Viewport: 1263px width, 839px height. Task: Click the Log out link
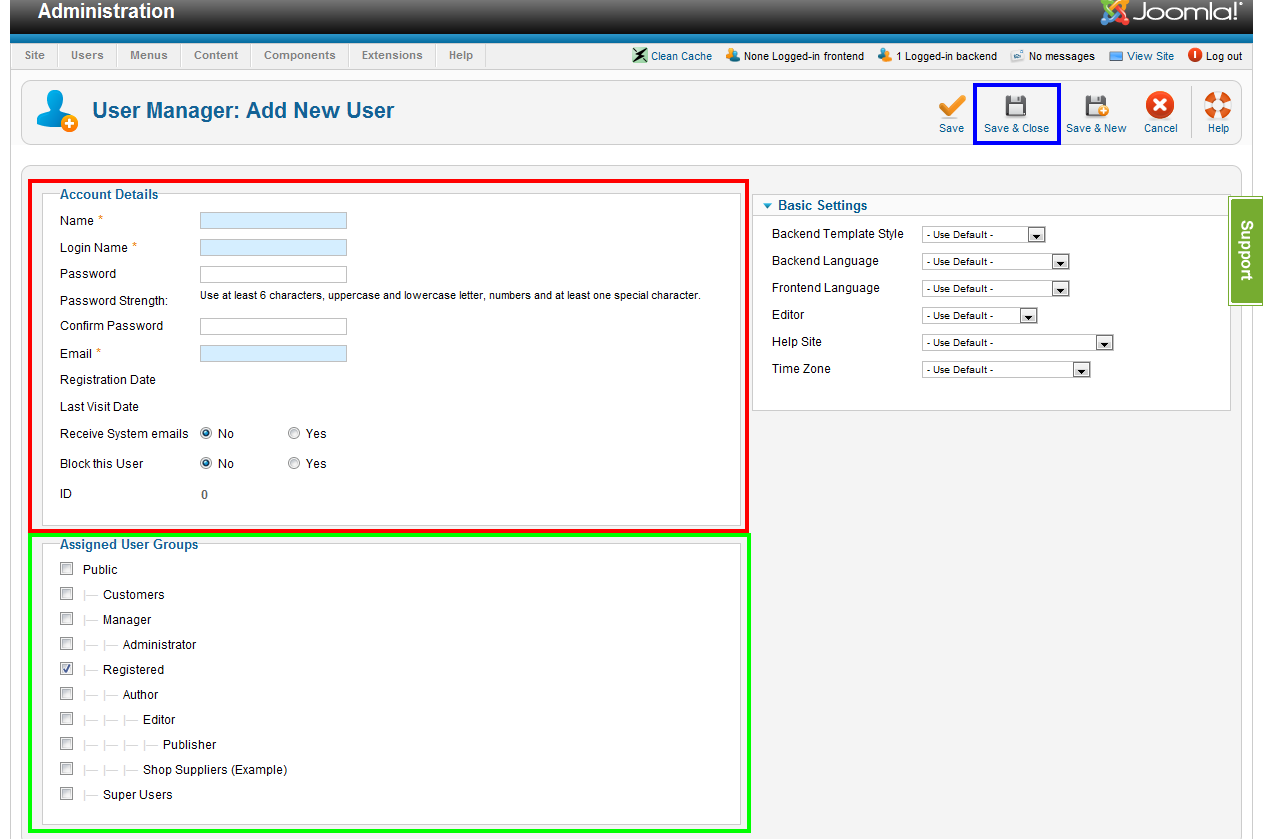click(1224, 56)
